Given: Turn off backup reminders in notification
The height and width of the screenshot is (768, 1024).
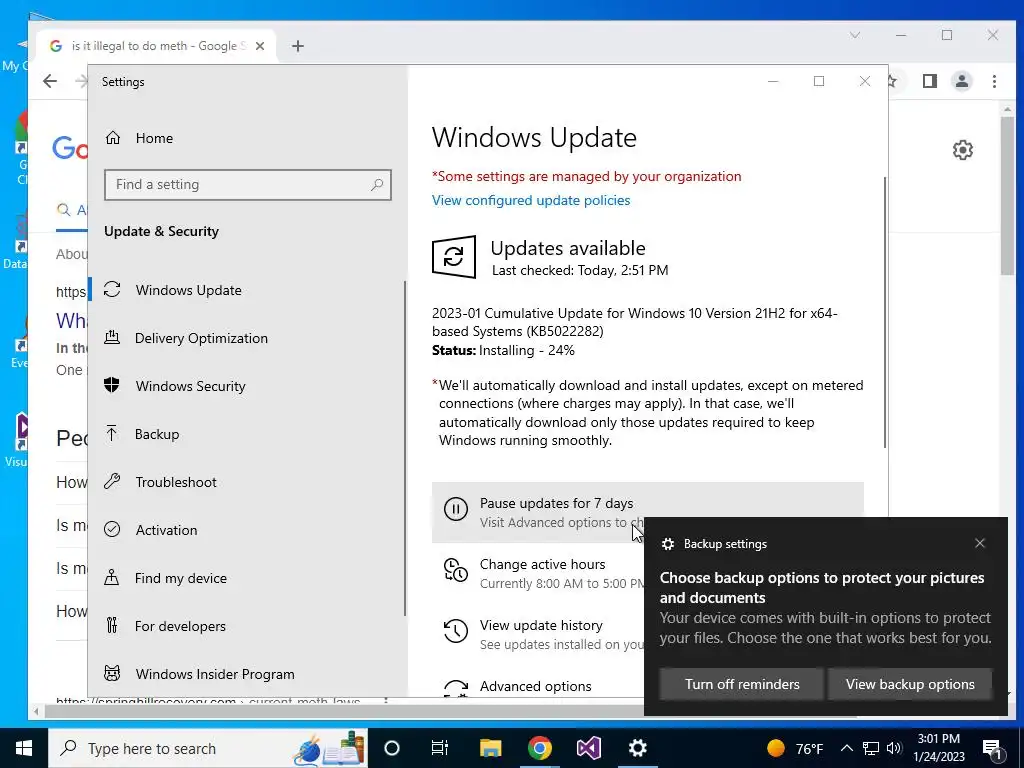Looking at the screenshot, I should (742, 684).
